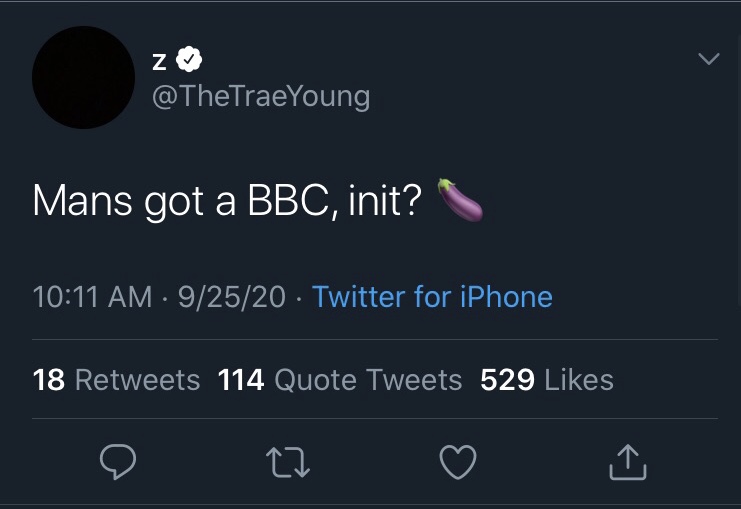Click the 9/25/20 date
741x509 pixels.
[232, 297]
